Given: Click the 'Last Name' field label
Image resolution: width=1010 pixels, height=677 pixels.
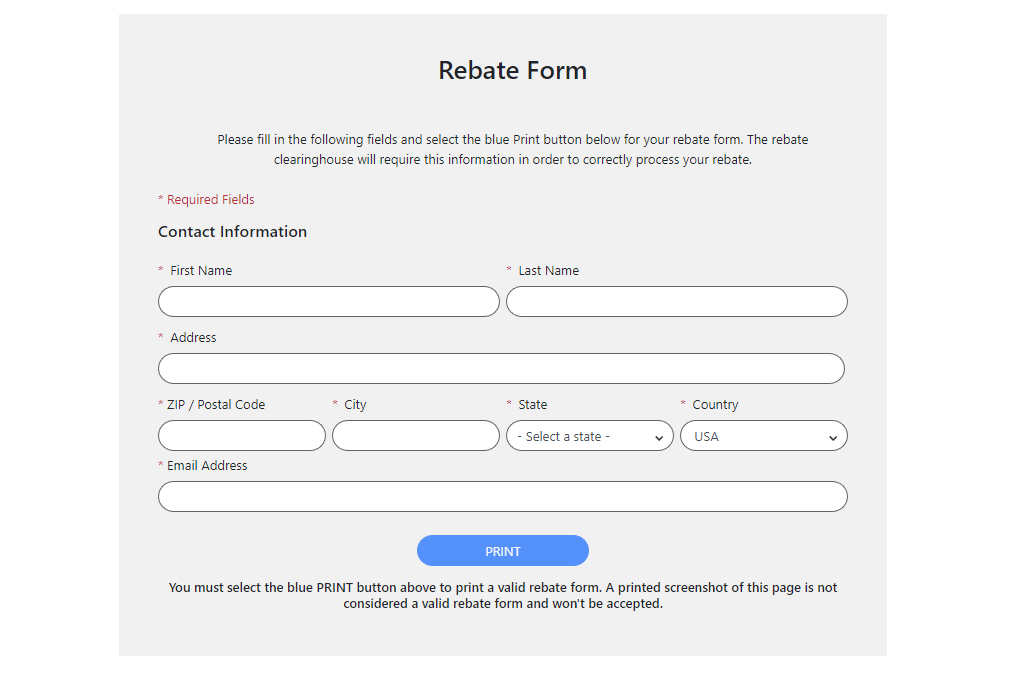Looking at the screenshot, I should pyautogui.click(x=548, y=271).
